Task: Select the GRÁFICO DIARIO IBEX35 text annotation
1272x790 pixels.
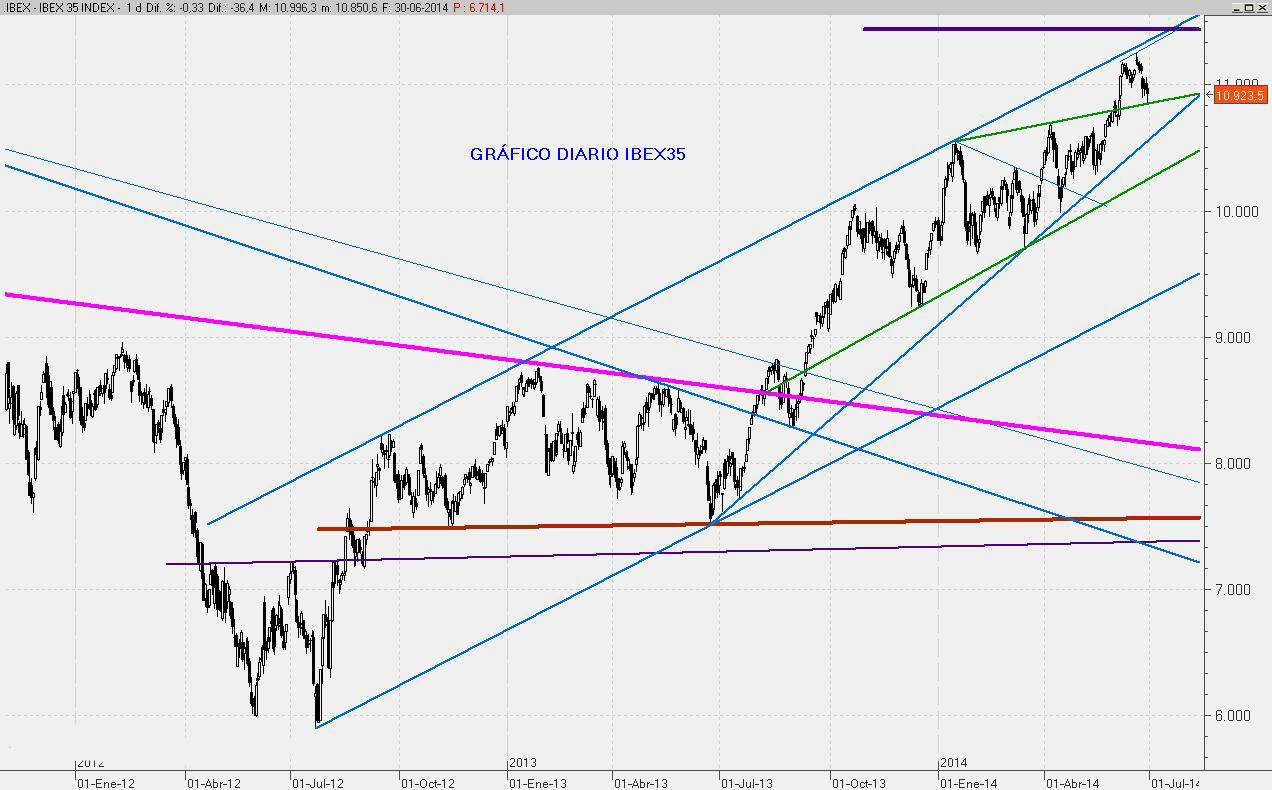Action: click(577, 155)
